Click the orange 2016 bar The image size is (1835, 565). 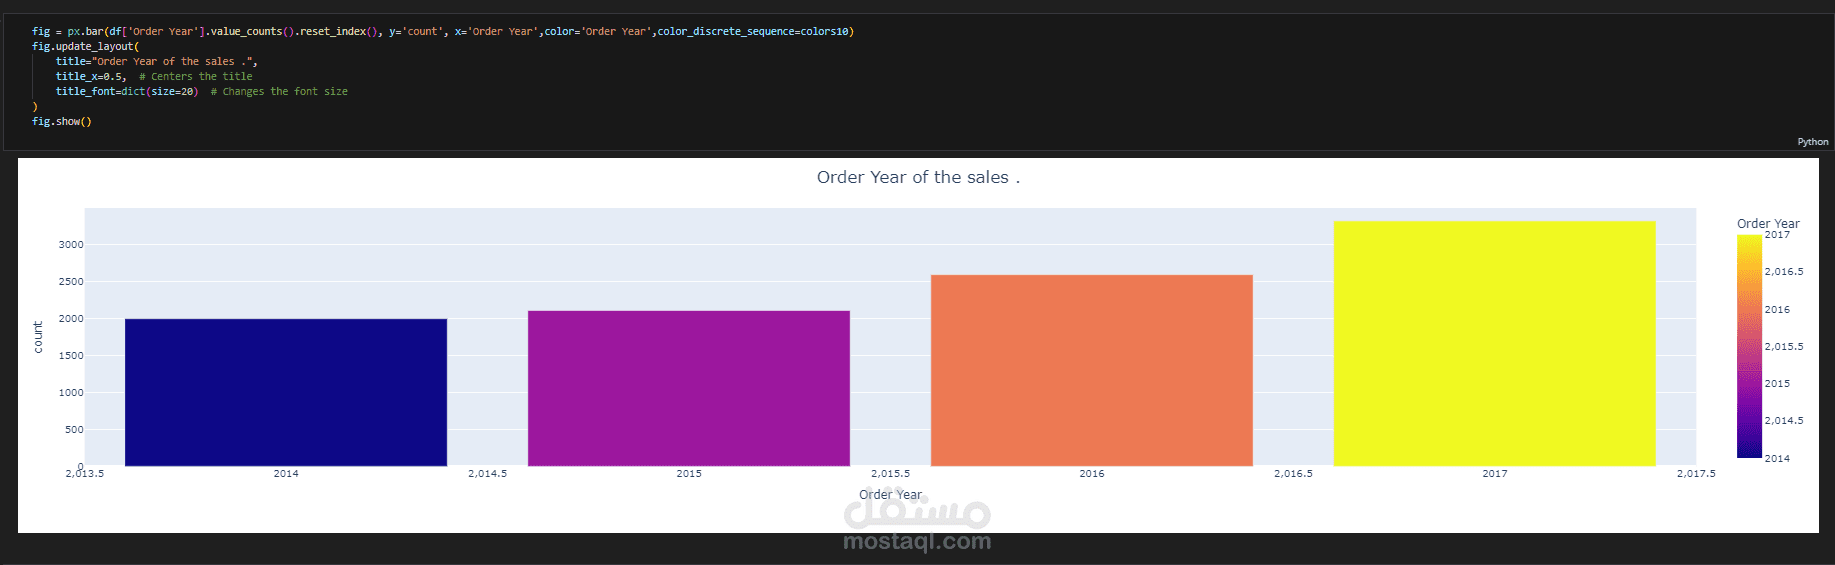tap(1091, 370)
